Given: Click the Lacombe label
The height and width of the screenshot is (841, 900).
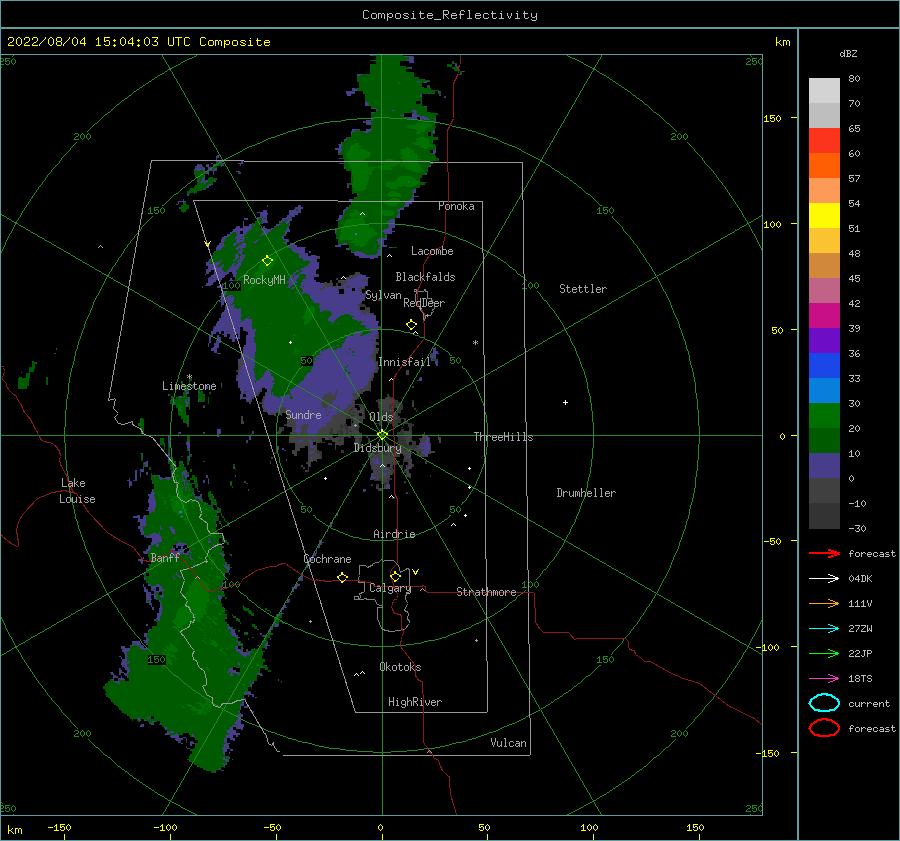Looking at the screenshot, I should click(432, 251).
